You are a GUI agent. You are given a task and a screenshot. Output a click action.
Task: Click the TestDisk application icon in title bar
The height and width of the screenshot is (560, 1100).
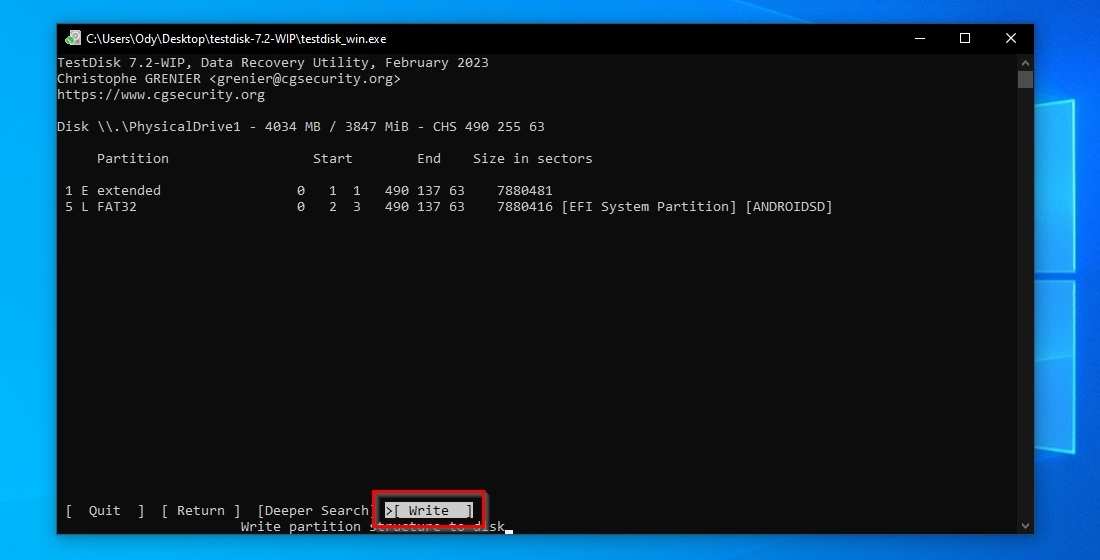click(72, 39)
